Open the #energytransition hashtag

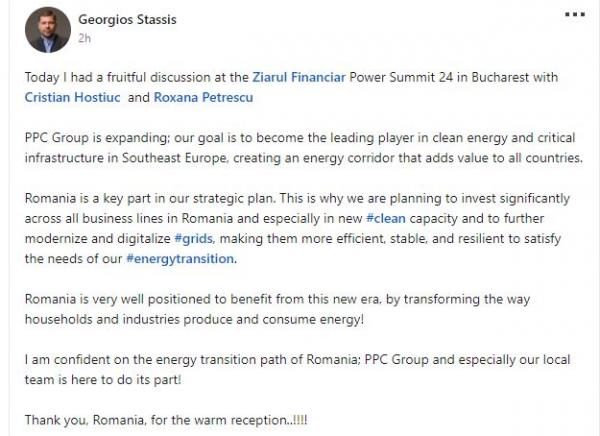tap(181, 259)
